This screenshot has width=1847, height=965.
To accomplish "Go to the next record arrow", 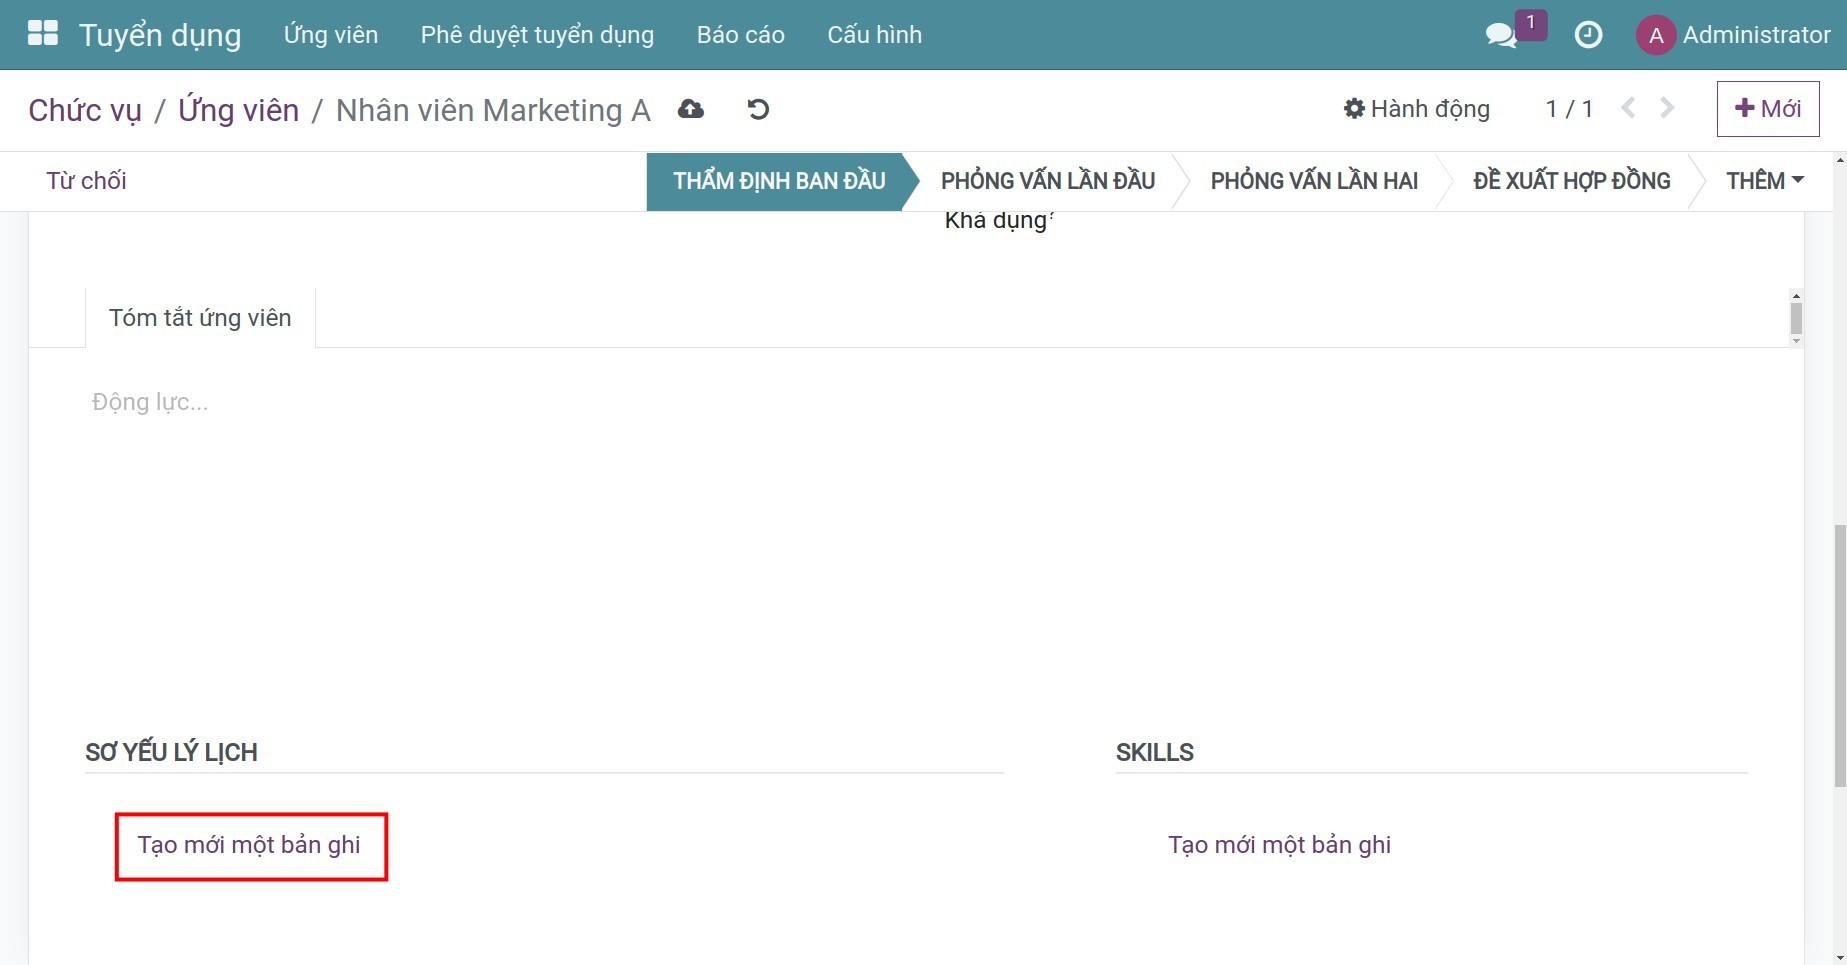I will pyautogui.click(x=1667, y=108).
